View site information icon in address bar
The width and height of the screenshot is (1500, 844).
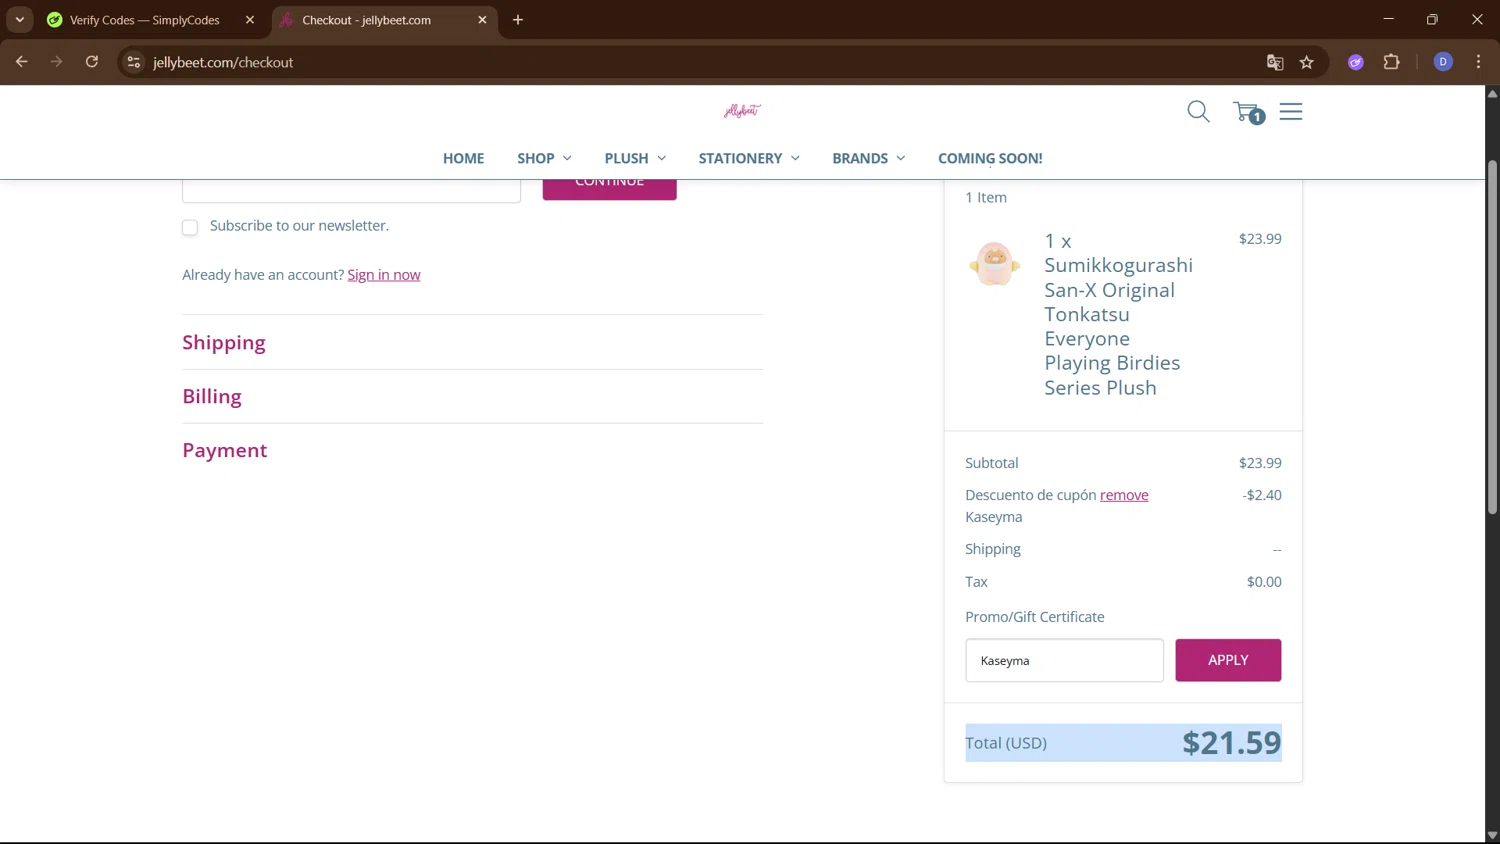133,62
